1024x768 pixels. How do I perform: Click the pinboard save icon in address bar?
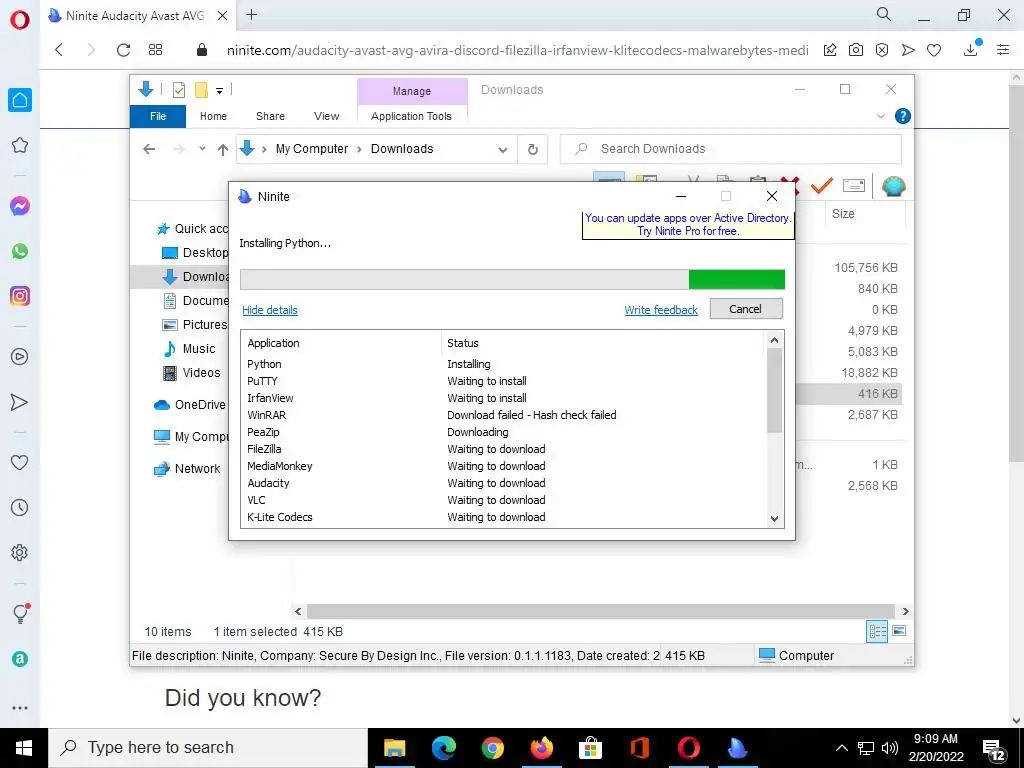(830, 50)
